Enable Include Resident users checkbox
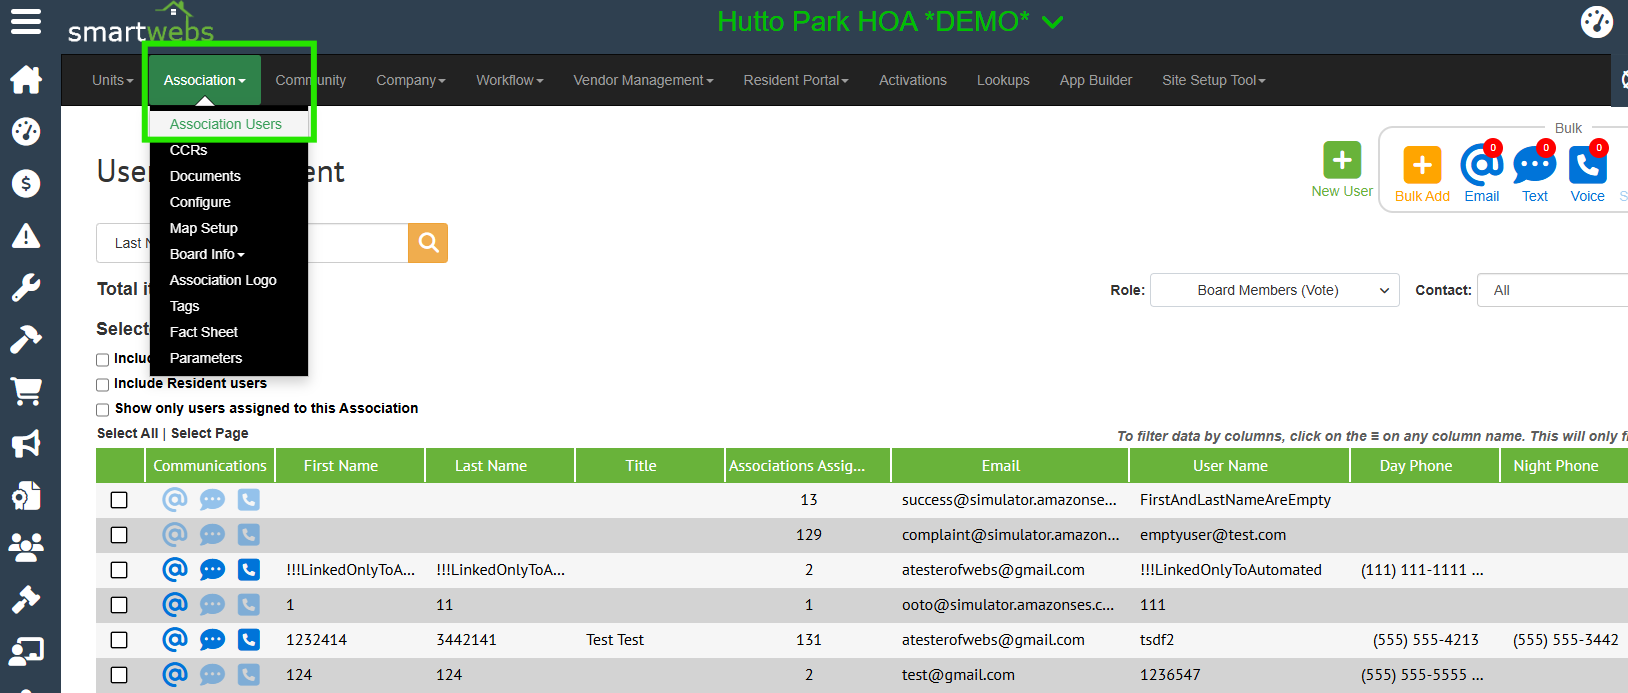Image resolution: width=1628 pixels, height=693 pixels. (102, 385)
